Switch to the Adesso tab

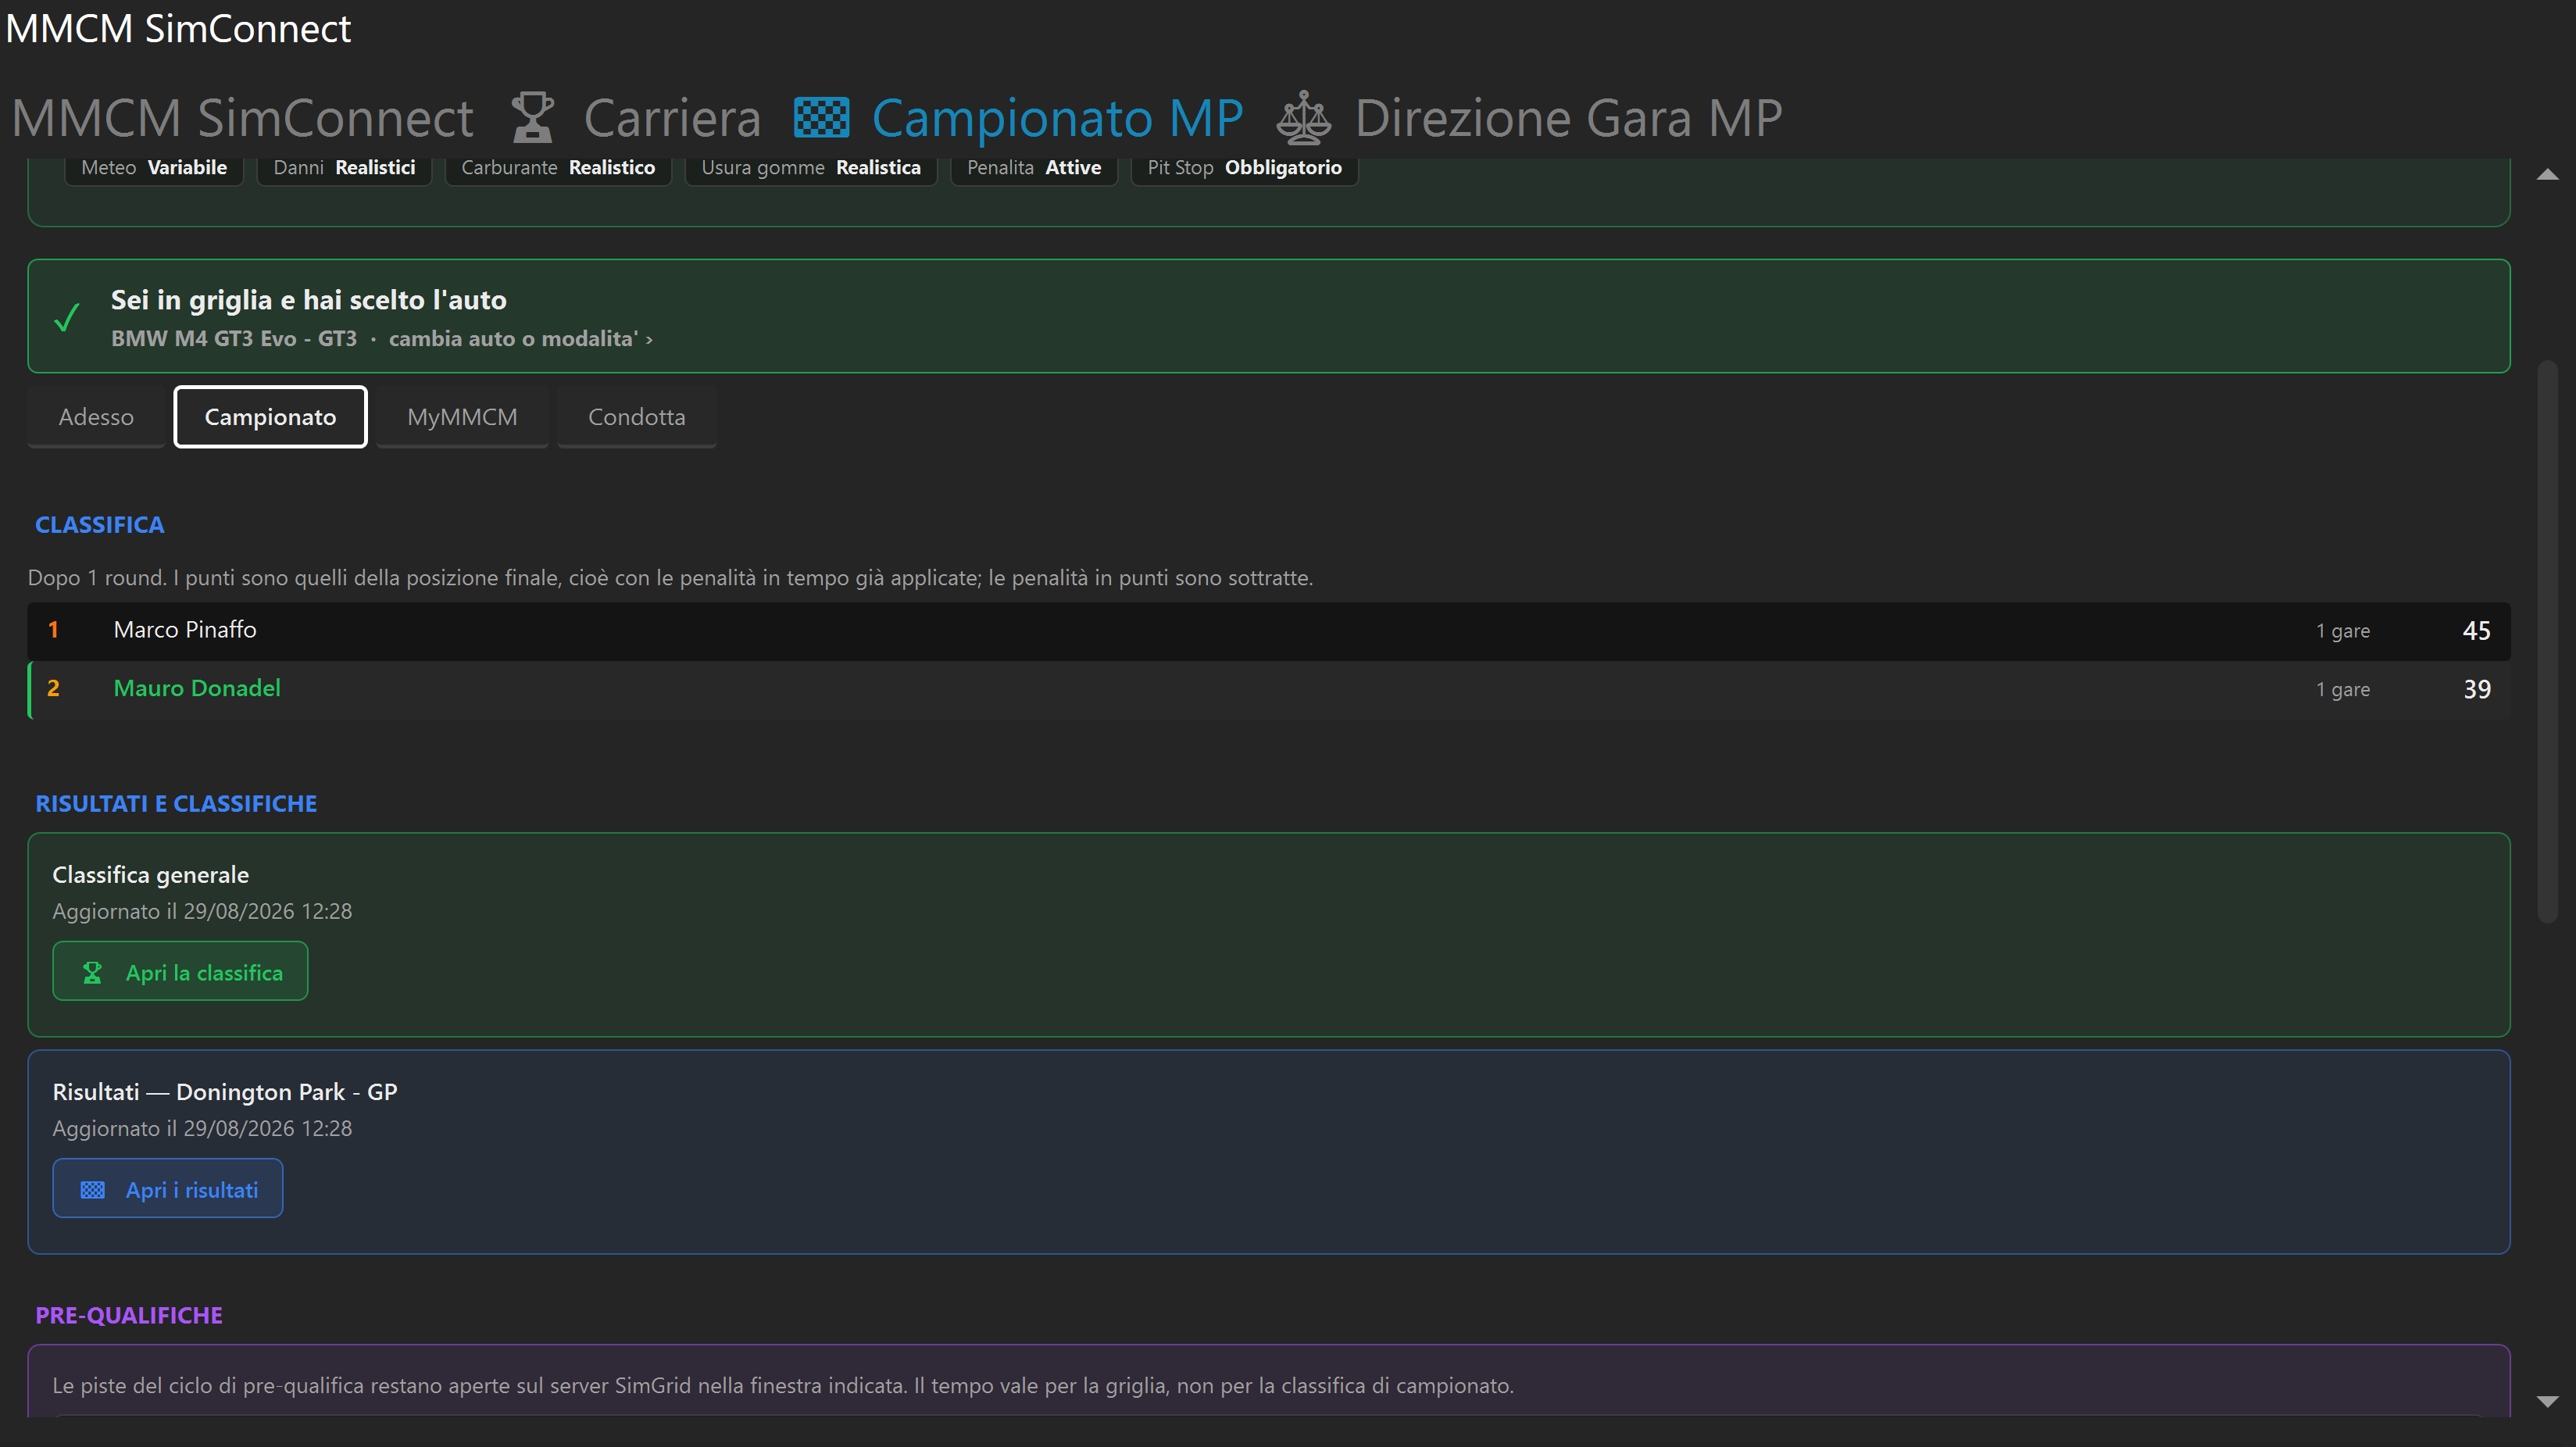tap(96, 417)
